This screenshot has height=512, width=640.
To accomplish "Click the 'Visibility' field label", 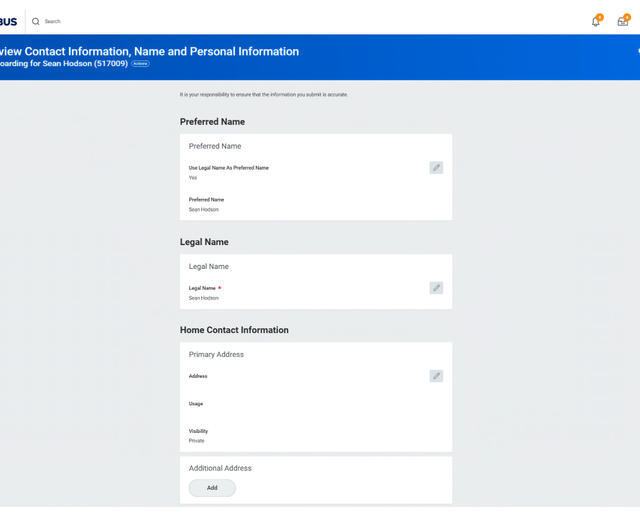I will click(x=198, y=431).
